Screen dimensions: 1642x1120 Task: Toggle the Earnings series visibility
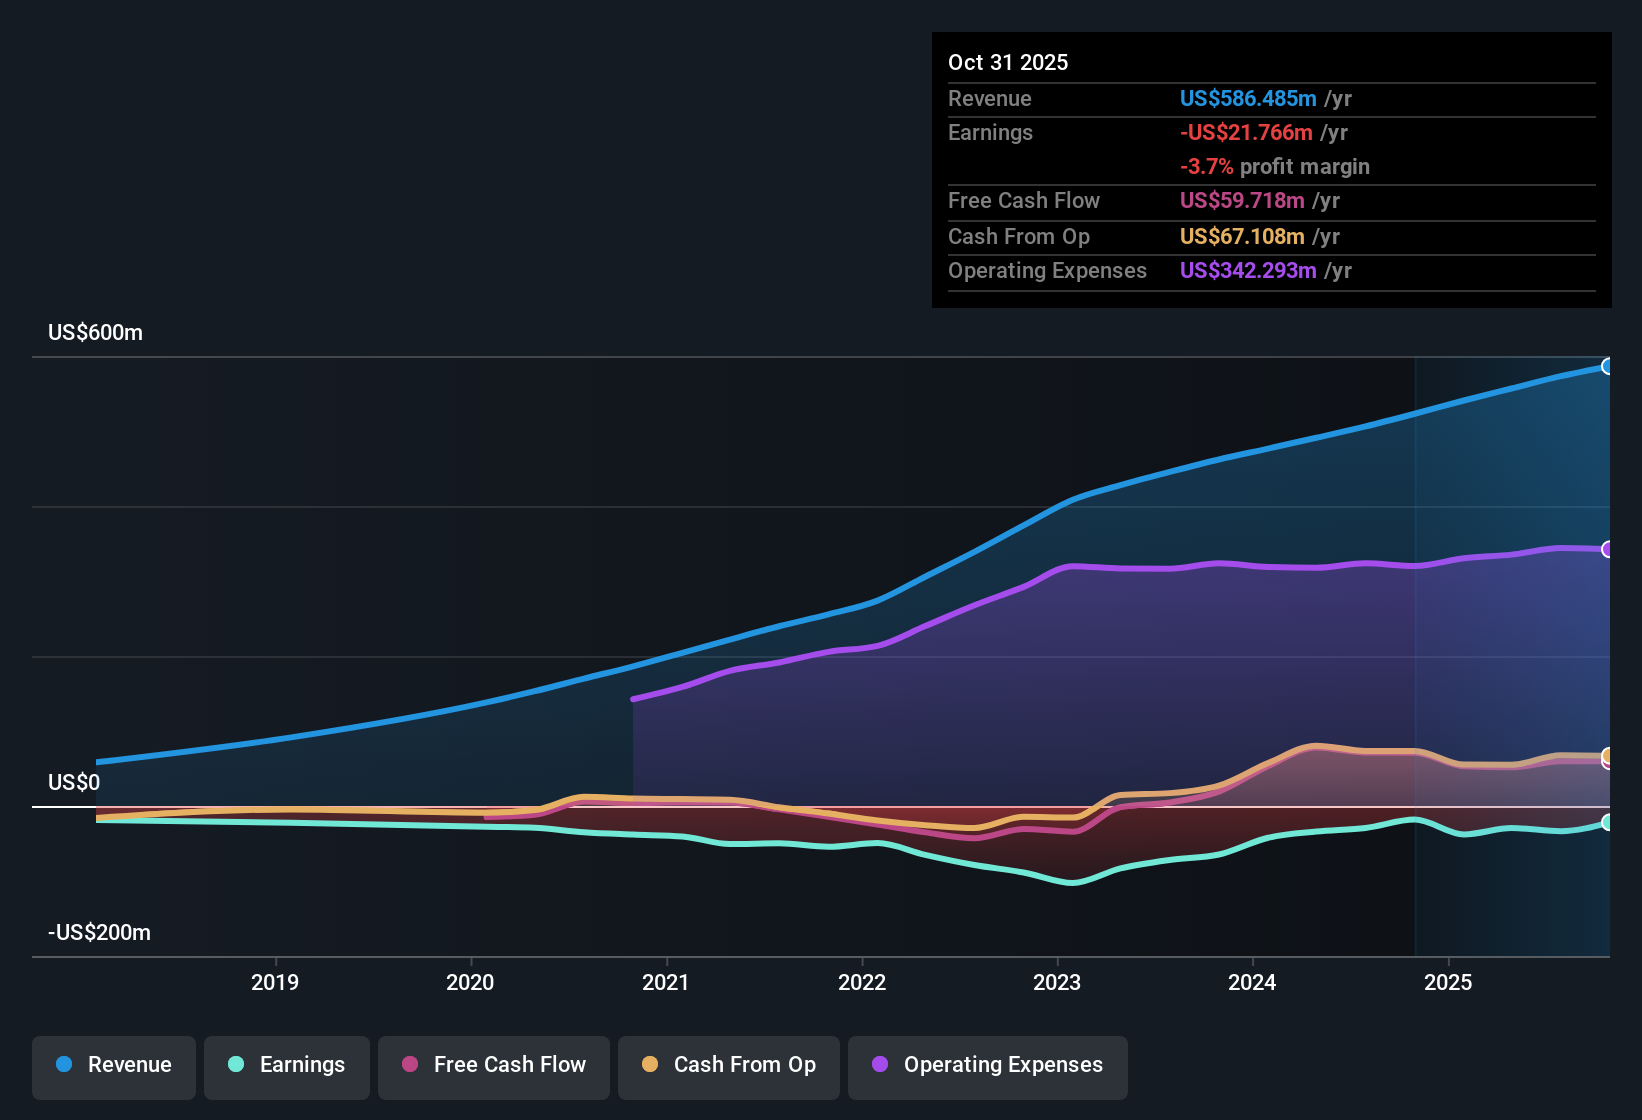coord(287,1065)
